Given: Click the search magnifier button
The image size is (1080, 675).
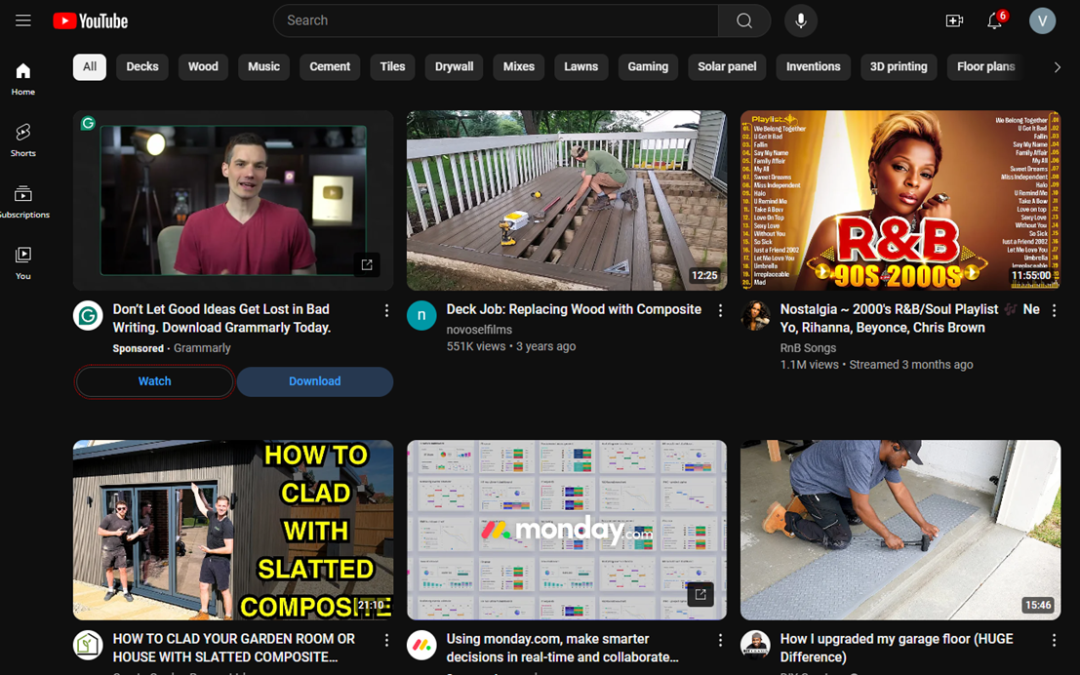Looking at the screenshot, I should coord(744,21).
